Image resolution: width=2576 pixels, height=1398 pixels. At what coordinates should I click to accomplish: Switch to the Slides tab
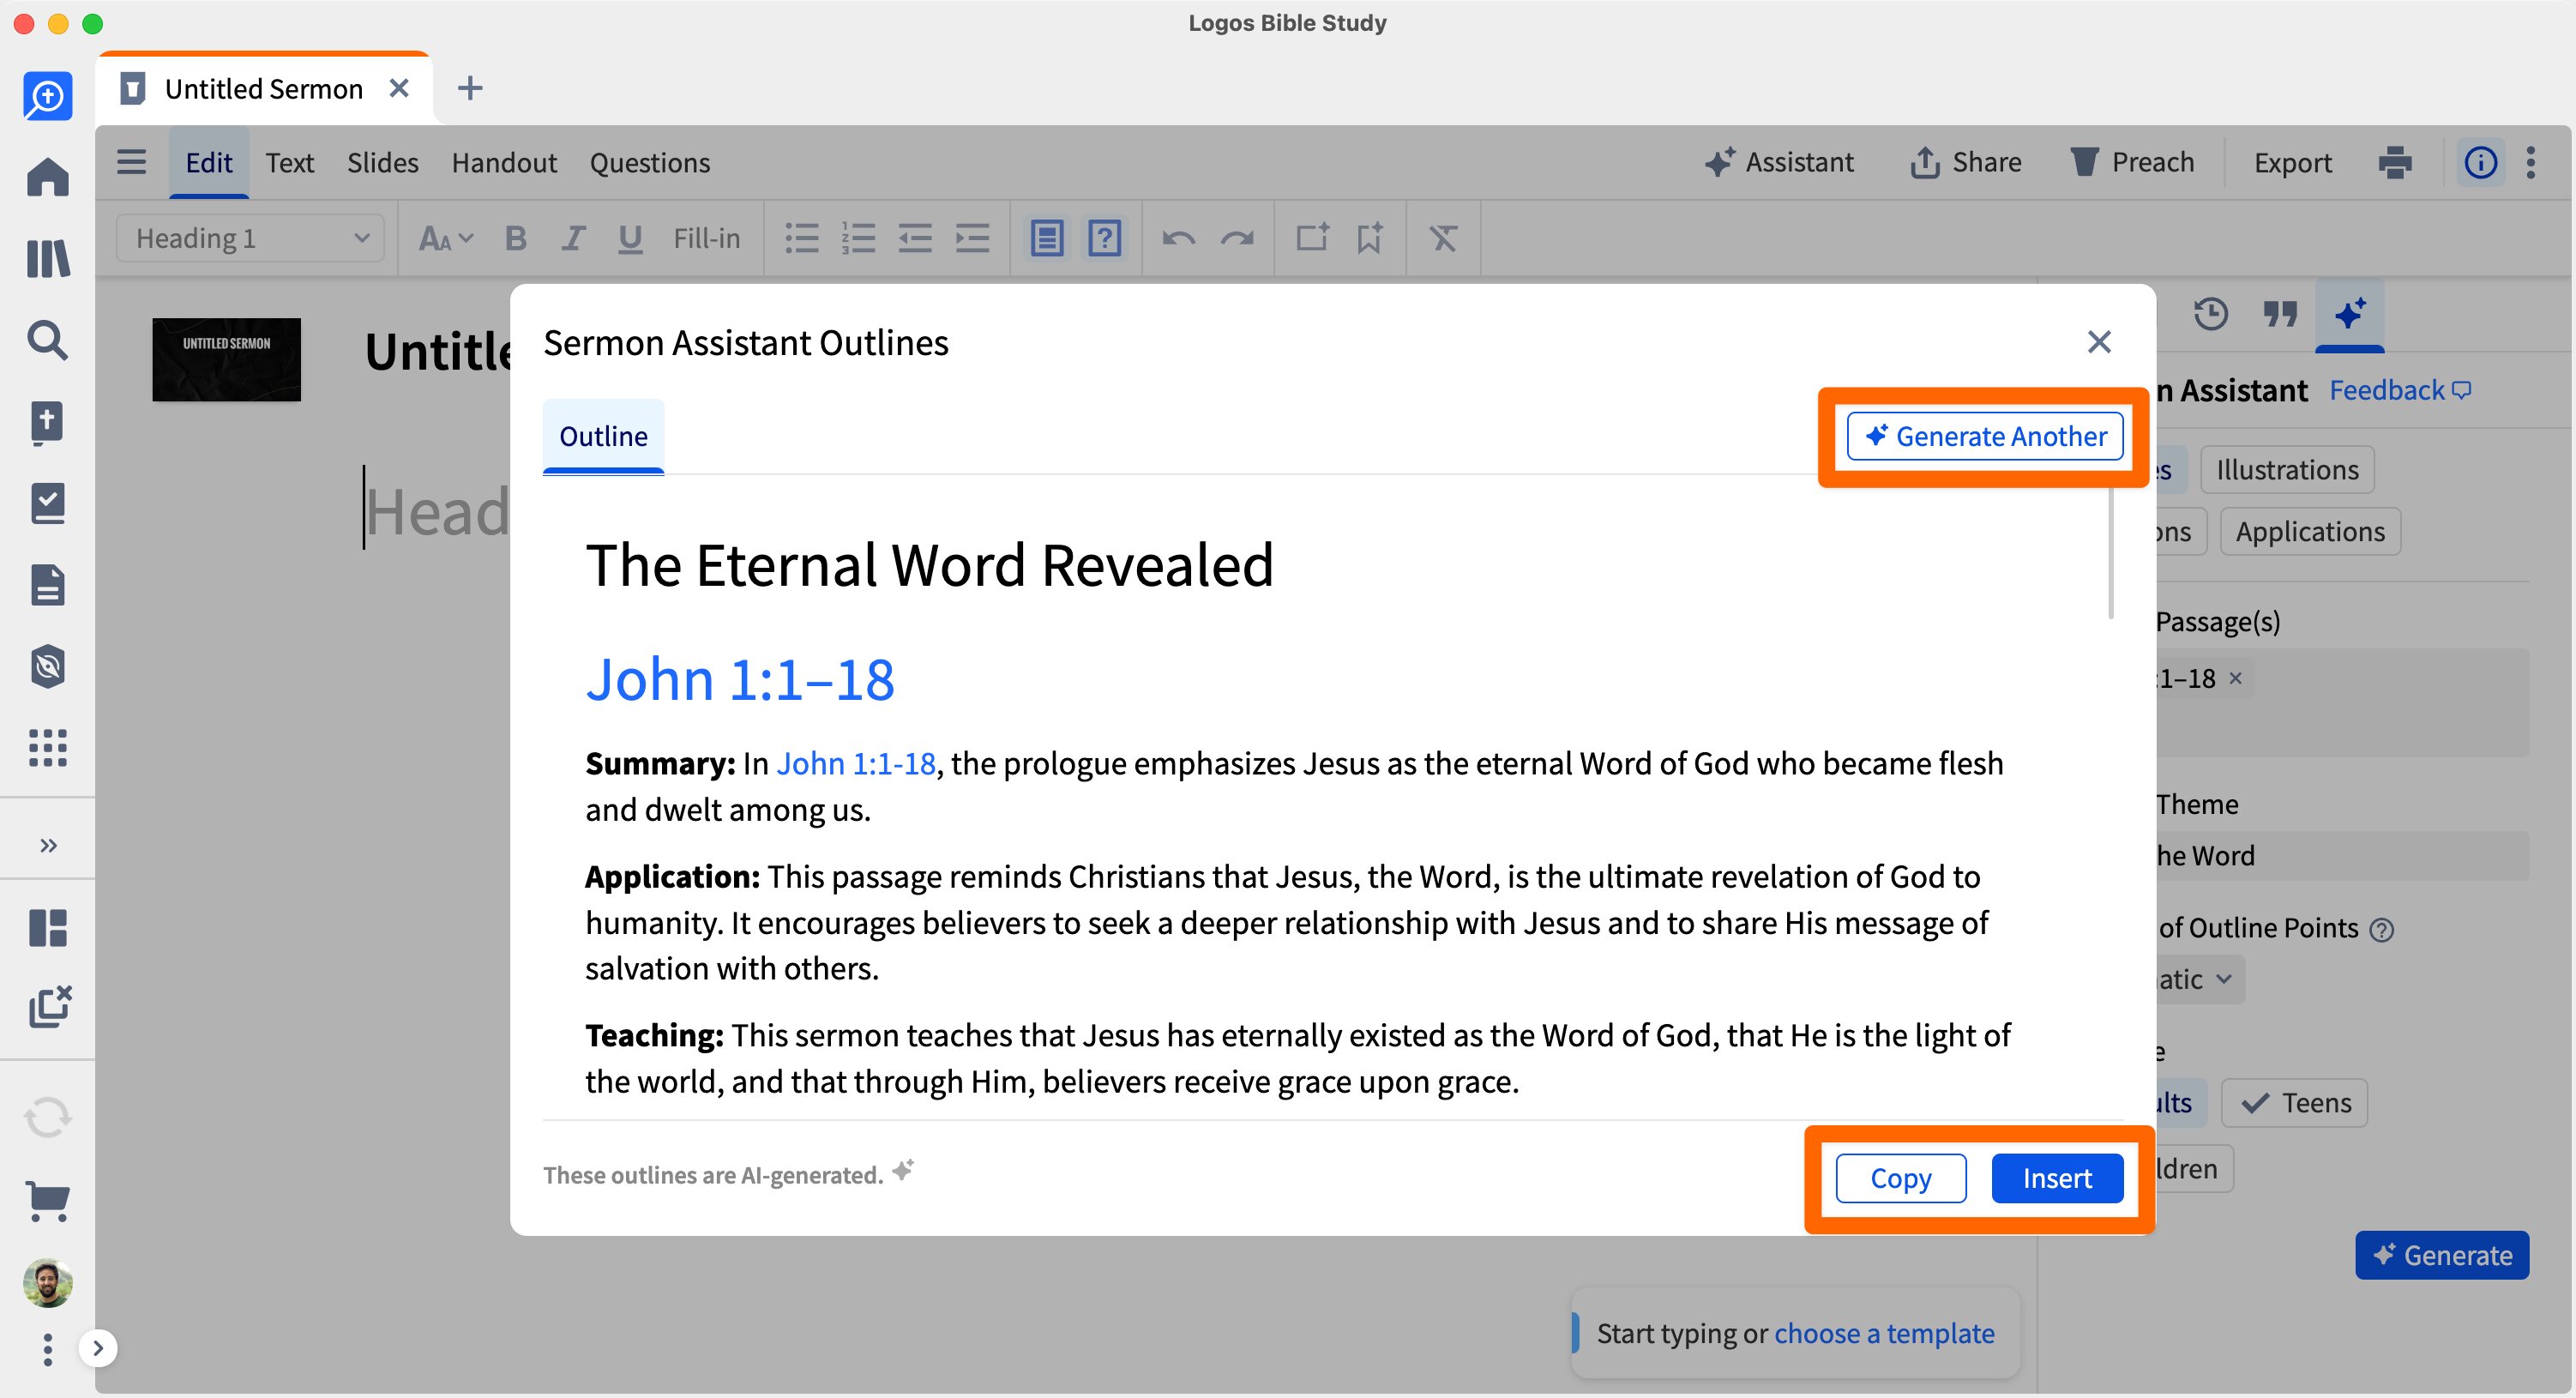(382, 162)
